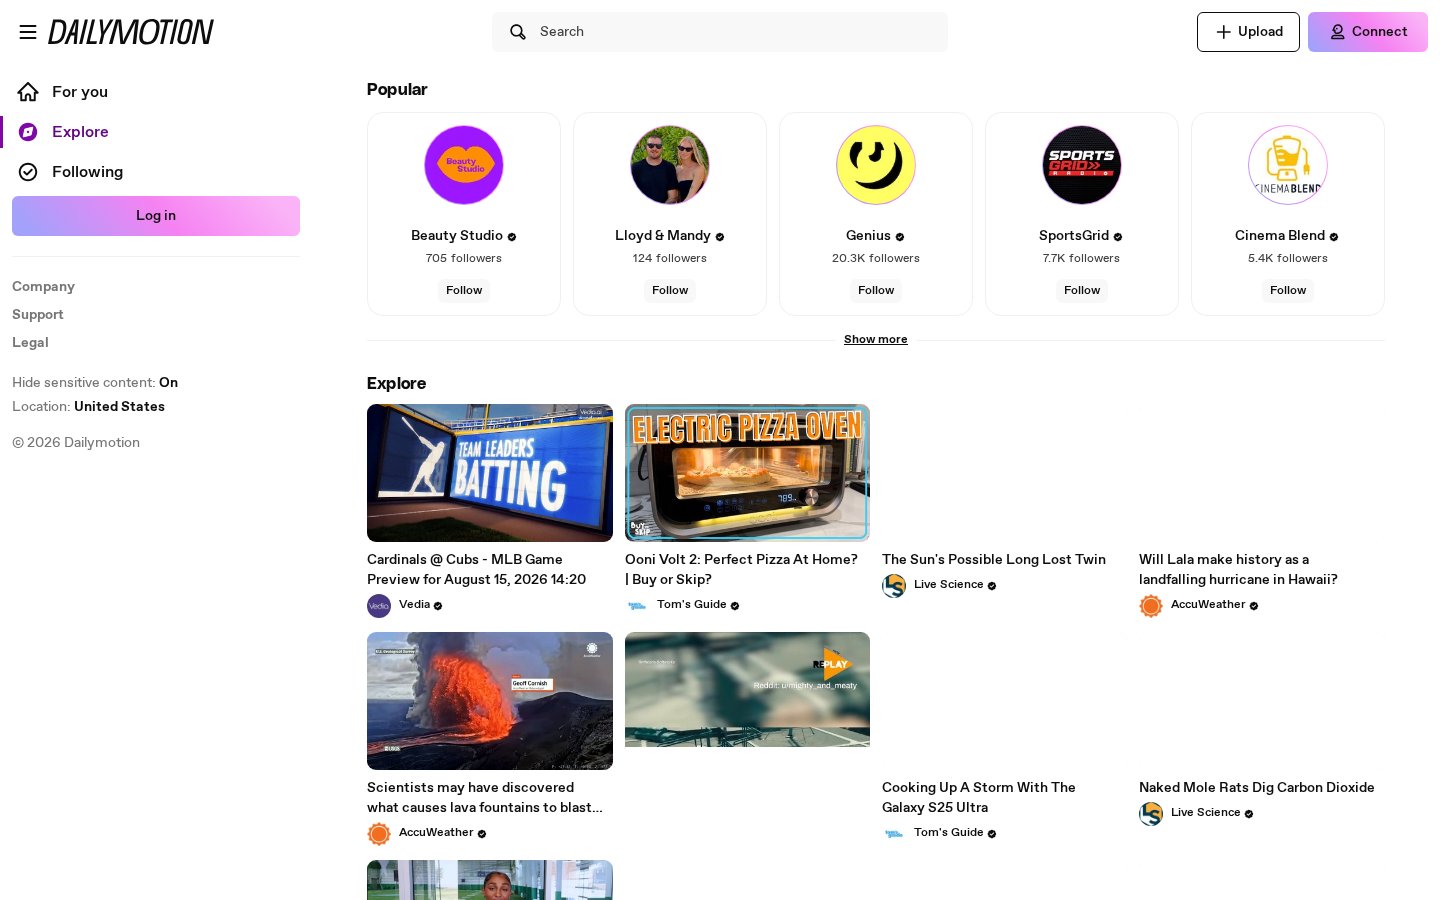The image size is (1440, 900).
Task: Click the Dailymotion logo
Action: click(x=131, y=32)
